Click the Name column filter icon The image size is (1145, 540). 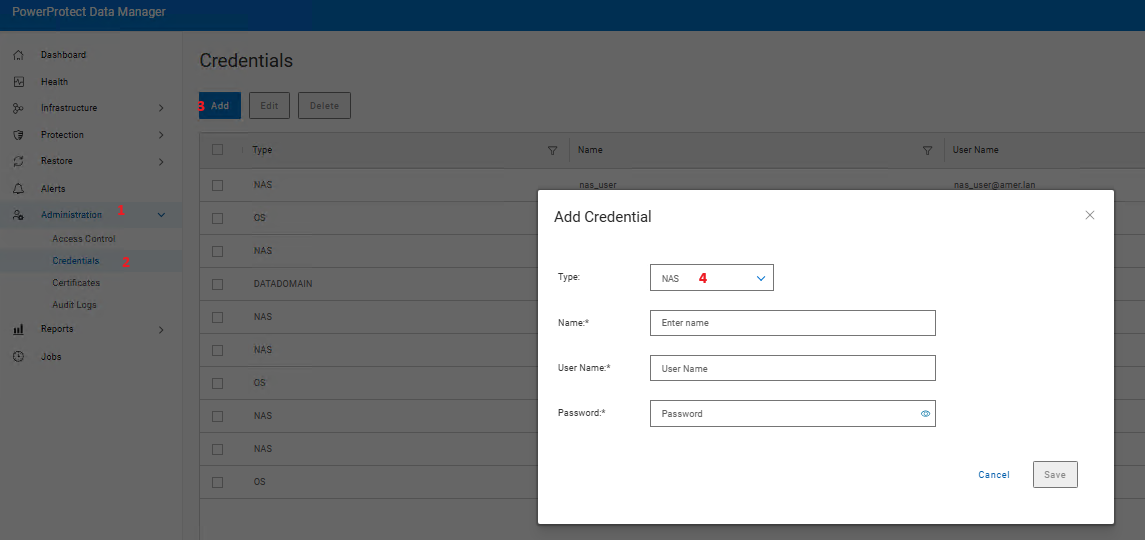tap(927, 150)
